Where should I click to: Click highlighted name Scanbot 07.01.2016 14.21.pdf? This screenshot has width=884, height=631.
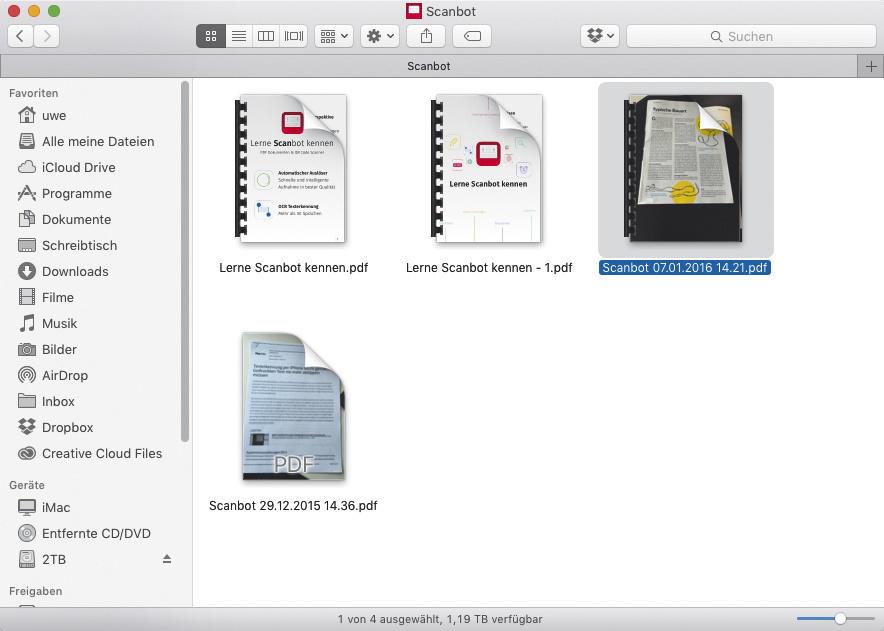(x=684, y=268)
